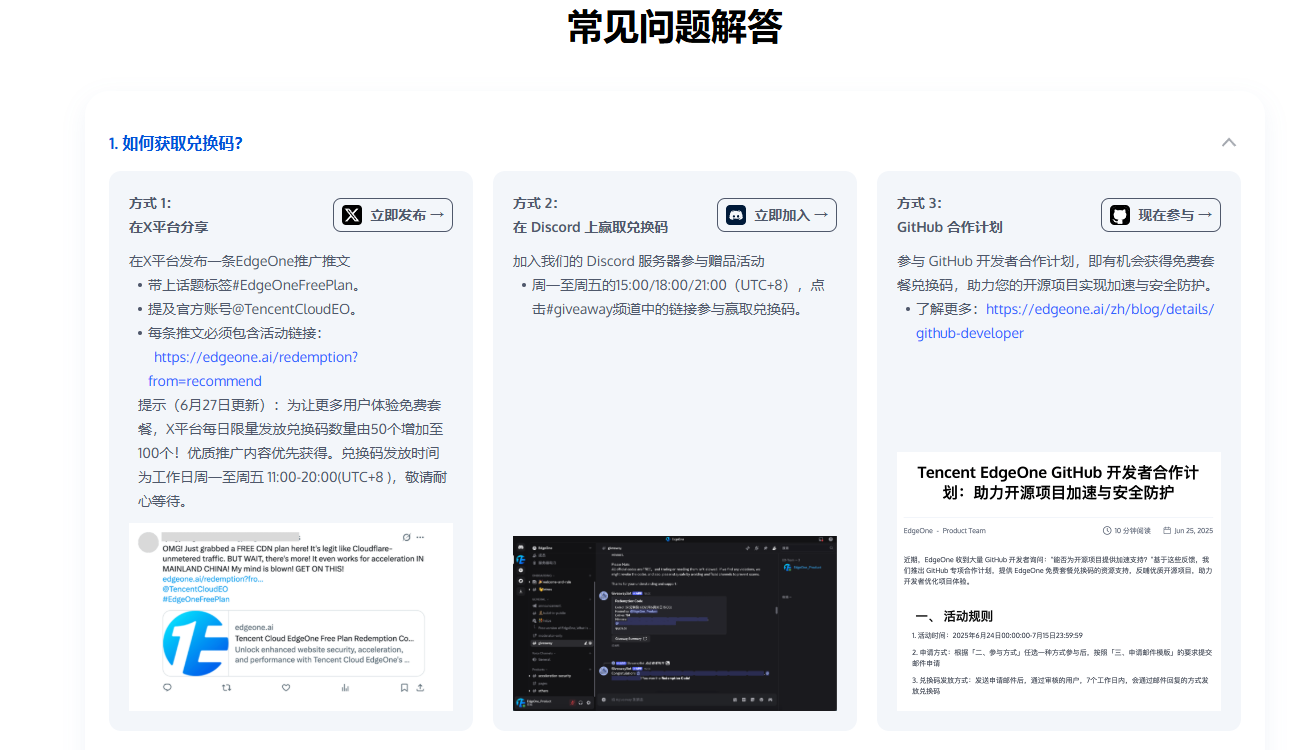Image resolution: width=1312 pixels, height=750 pixels.
Task: Click the Discord 立即加入 button
Action: (777, 215)
